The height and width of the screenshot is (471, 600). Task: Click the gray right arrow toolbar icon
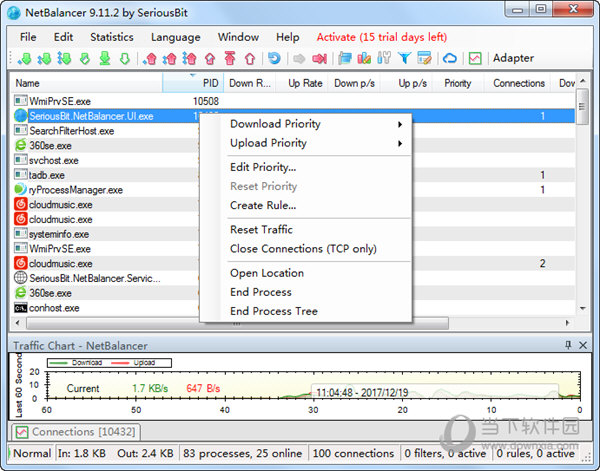[299, 59]
